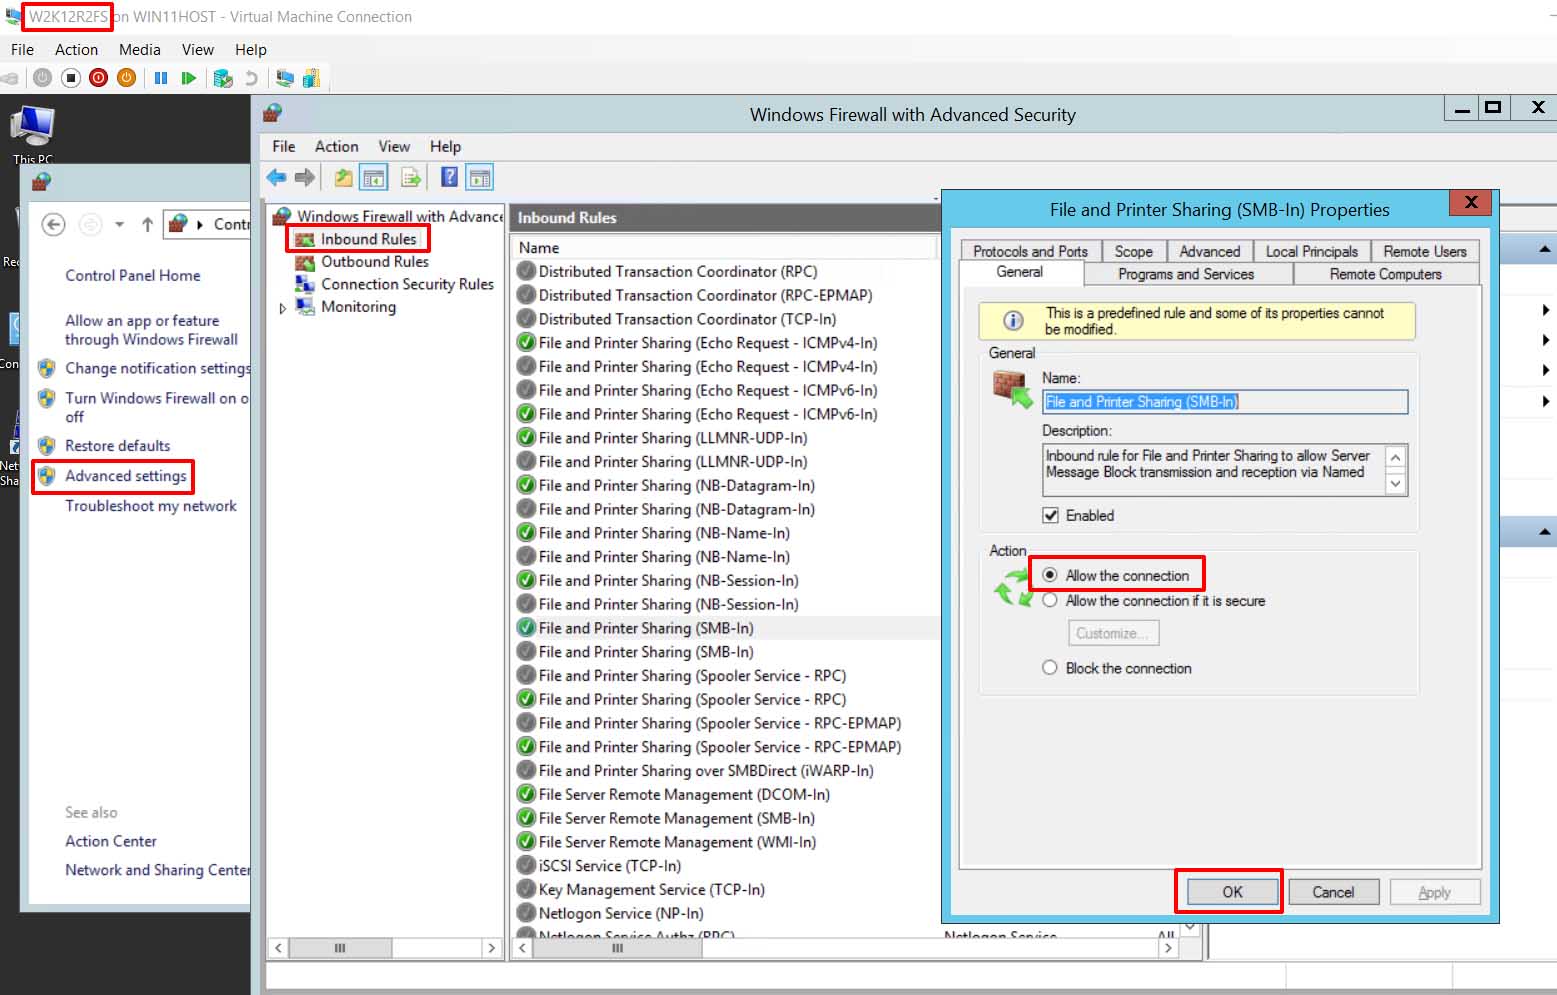
Task: Expand the Monitoring tree node arrow
Action: click(x=283, y=308)
